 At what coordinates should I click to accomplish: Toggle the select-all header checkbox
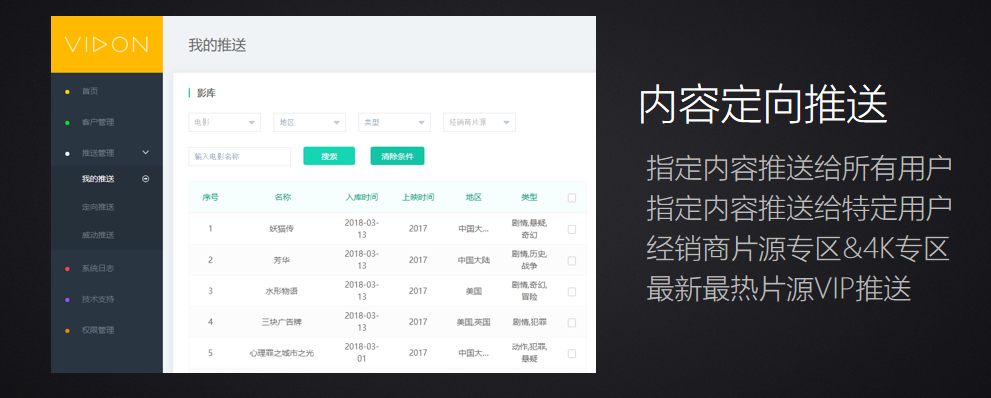(572, 198)
